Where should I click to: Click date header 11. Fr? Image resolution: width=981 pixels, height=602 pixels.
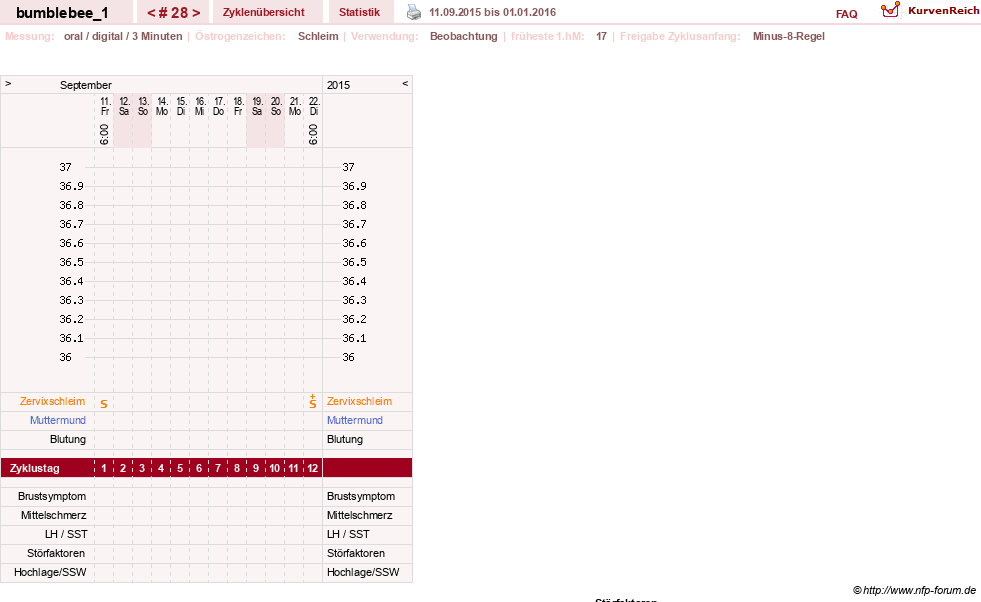pos(105,106)
